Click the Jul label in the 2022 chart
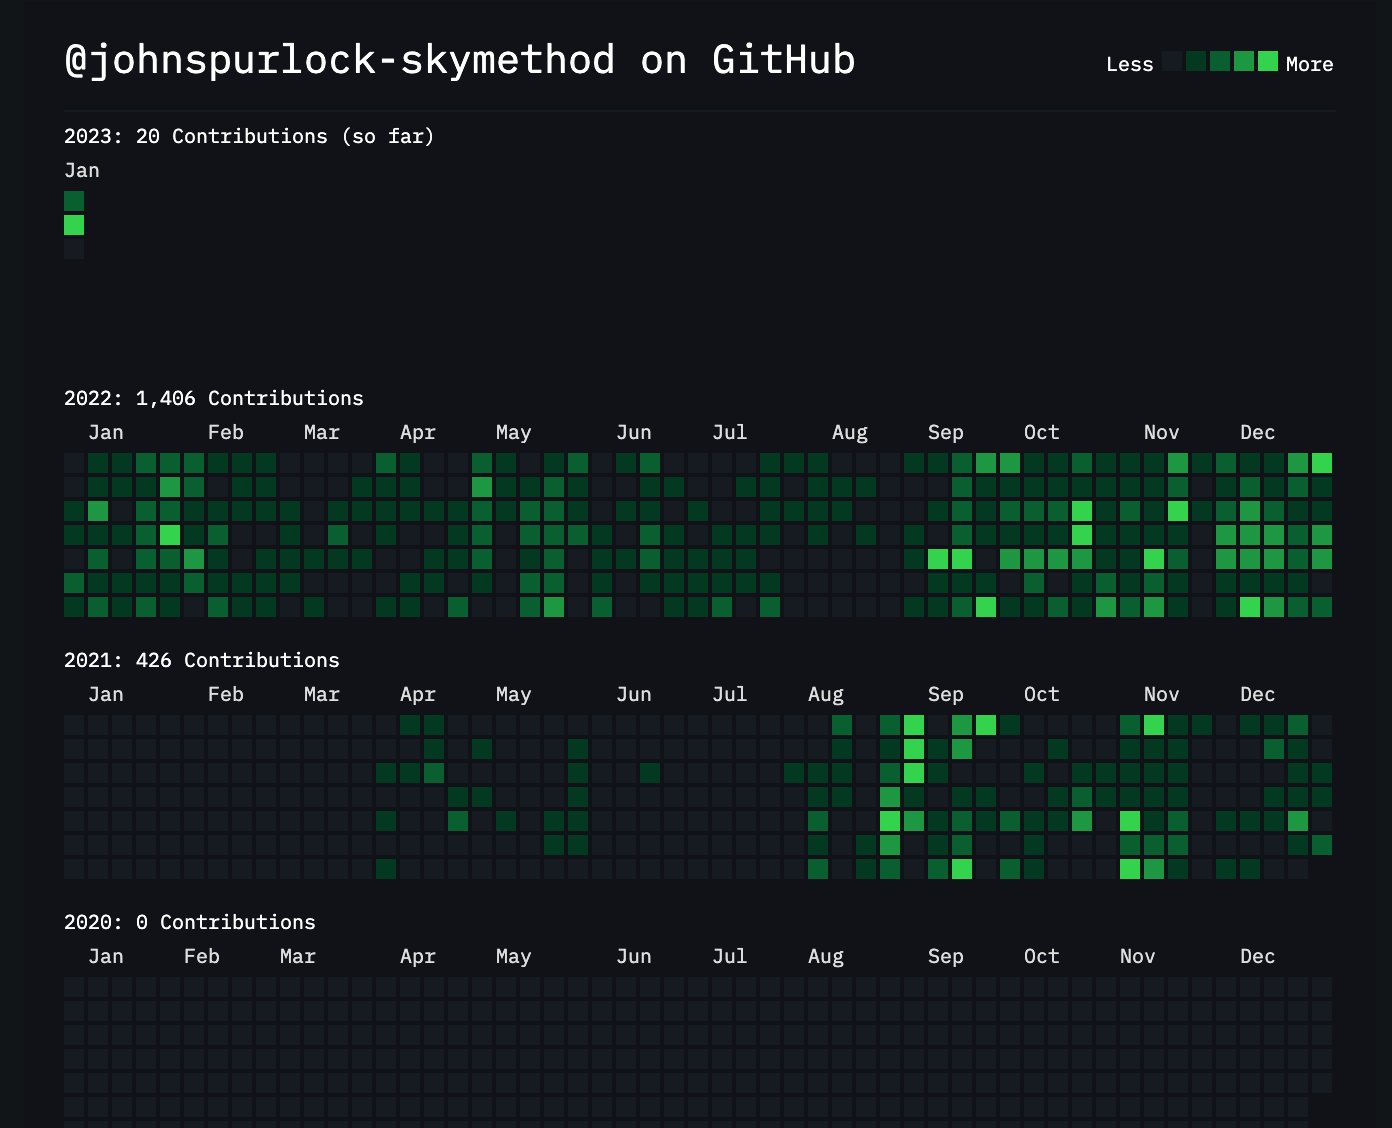The height and width of the screenshot is (1128, 1392). [730, 432]
